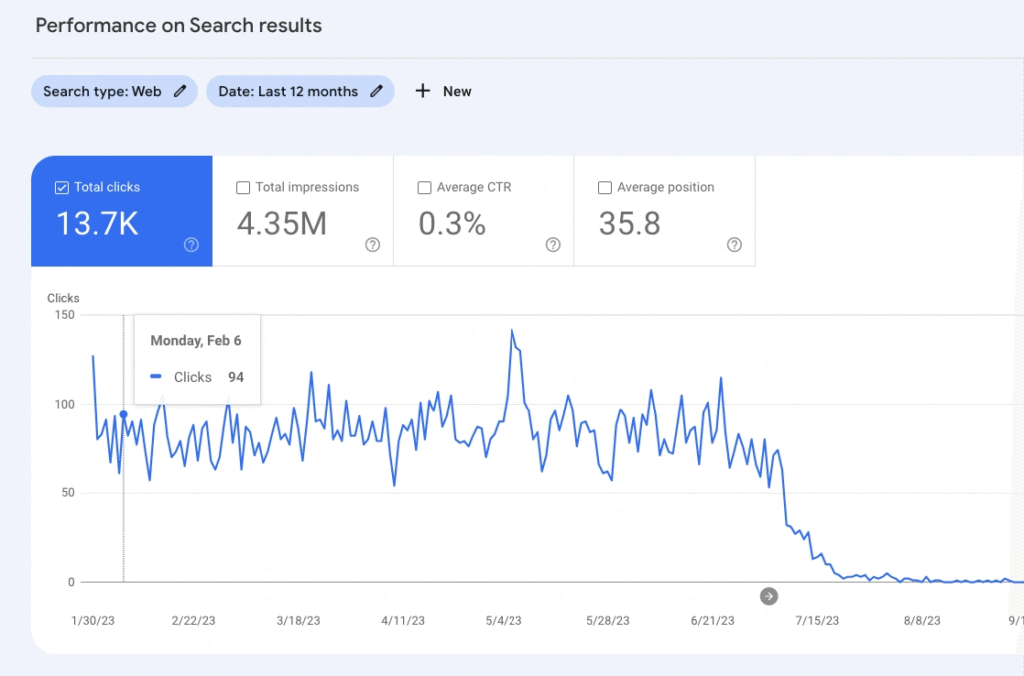This screenshot has height=676, width=1024.
Task: Enable the Total impressions checkbox
Action: point(243,187)
